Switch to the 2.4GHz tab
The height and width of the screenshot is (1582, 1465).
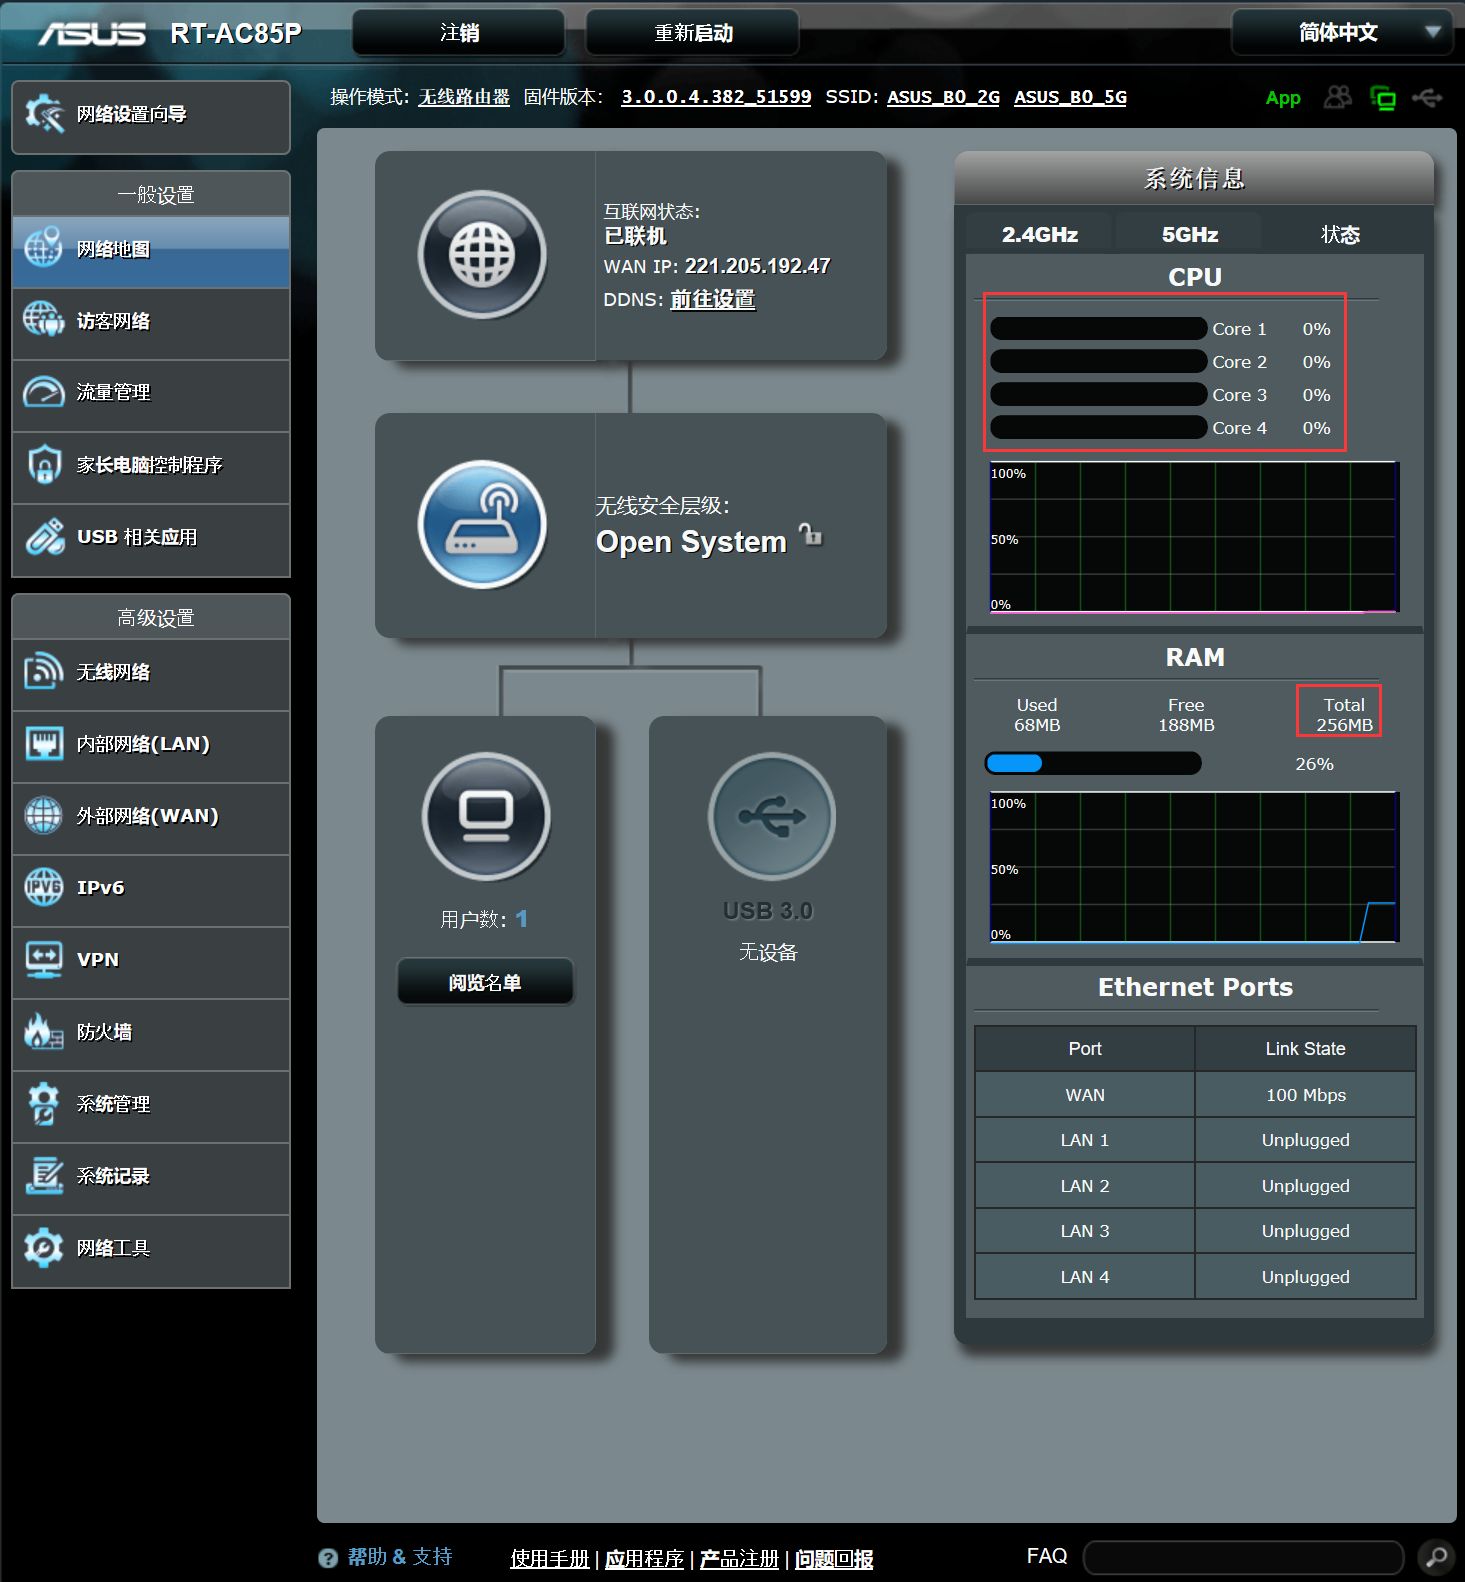(1039, 234)
